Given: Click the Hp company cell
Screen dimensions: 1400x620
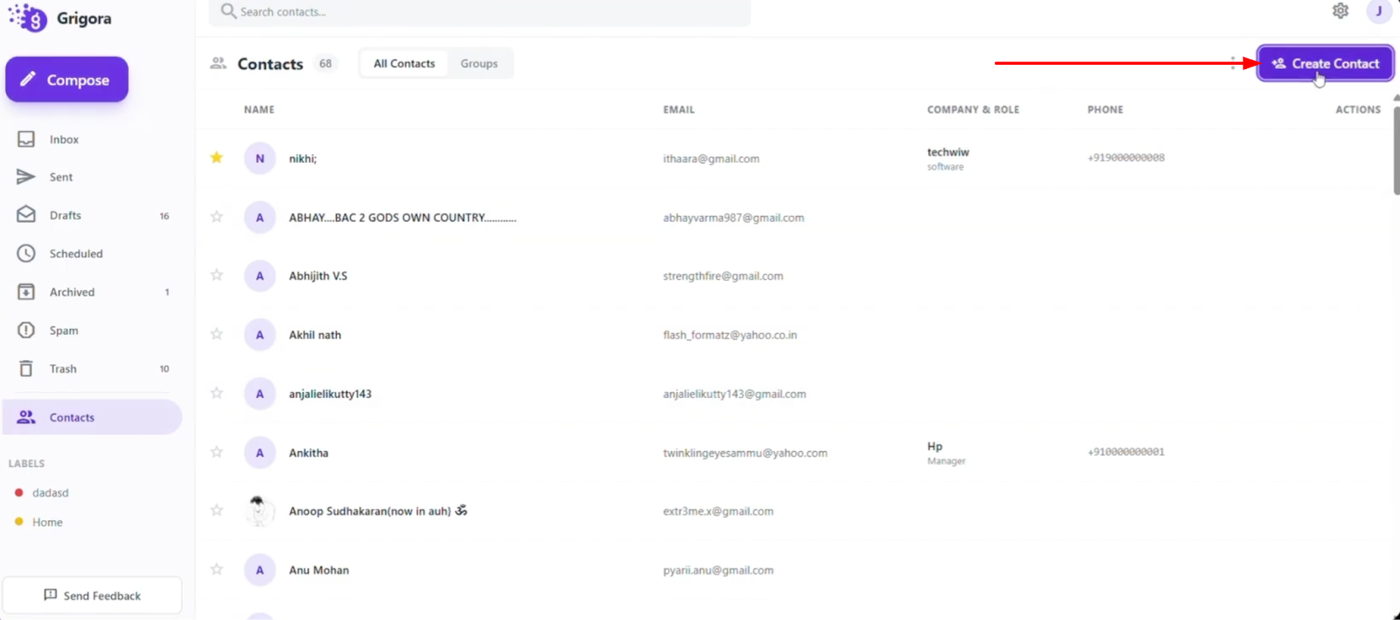Looking at the screenshot, I should 946,453.
